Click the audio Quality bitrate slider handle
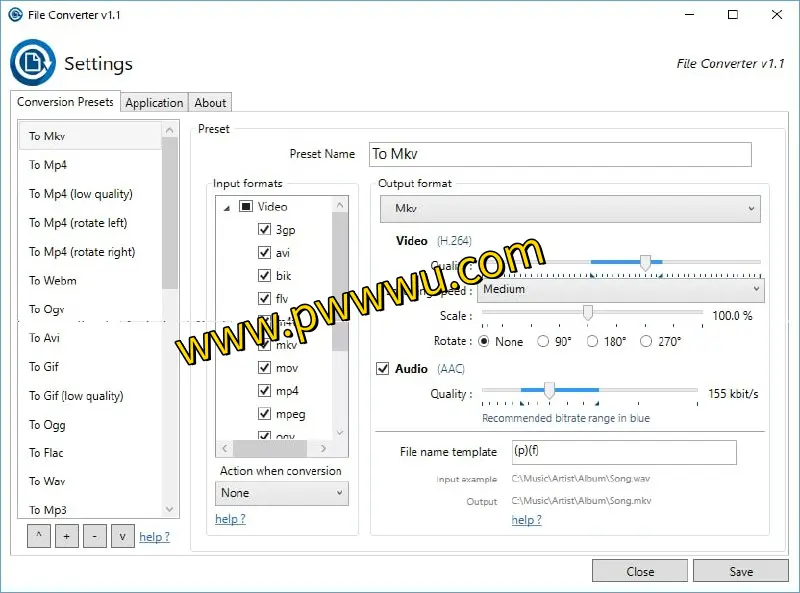 pos(549,392)
